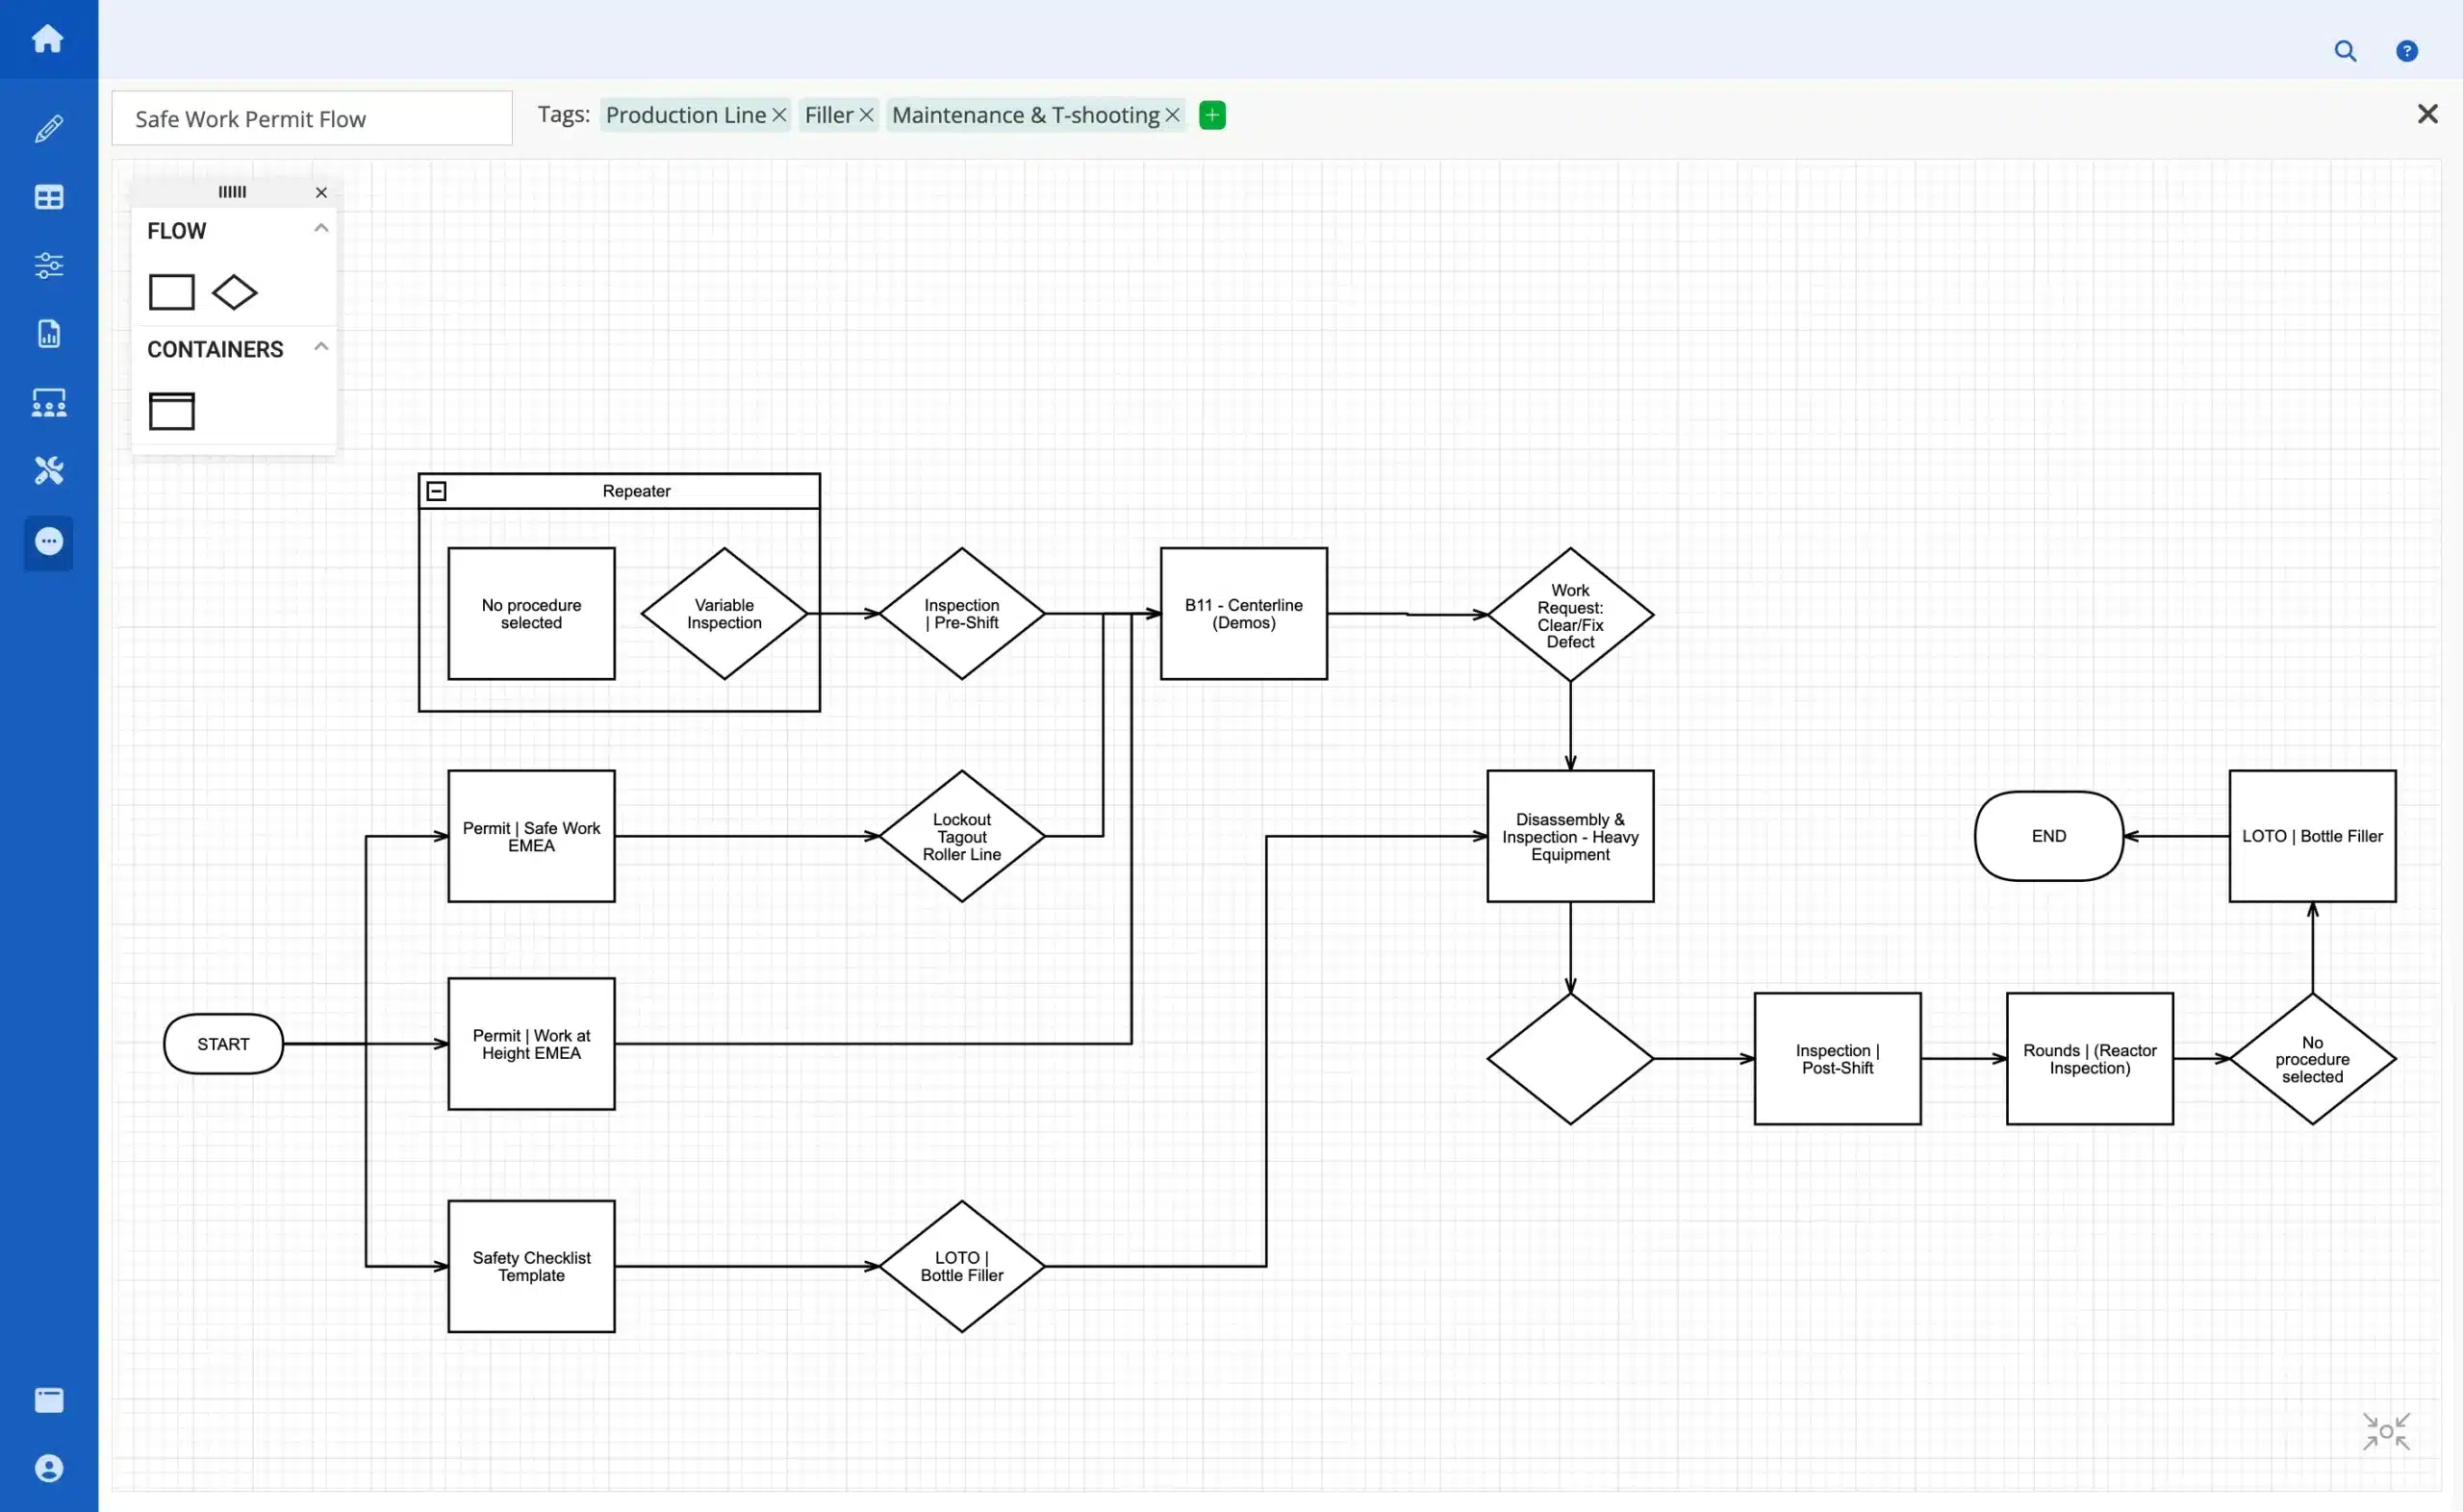Select the empty diamond node

coord(1570,1058)
